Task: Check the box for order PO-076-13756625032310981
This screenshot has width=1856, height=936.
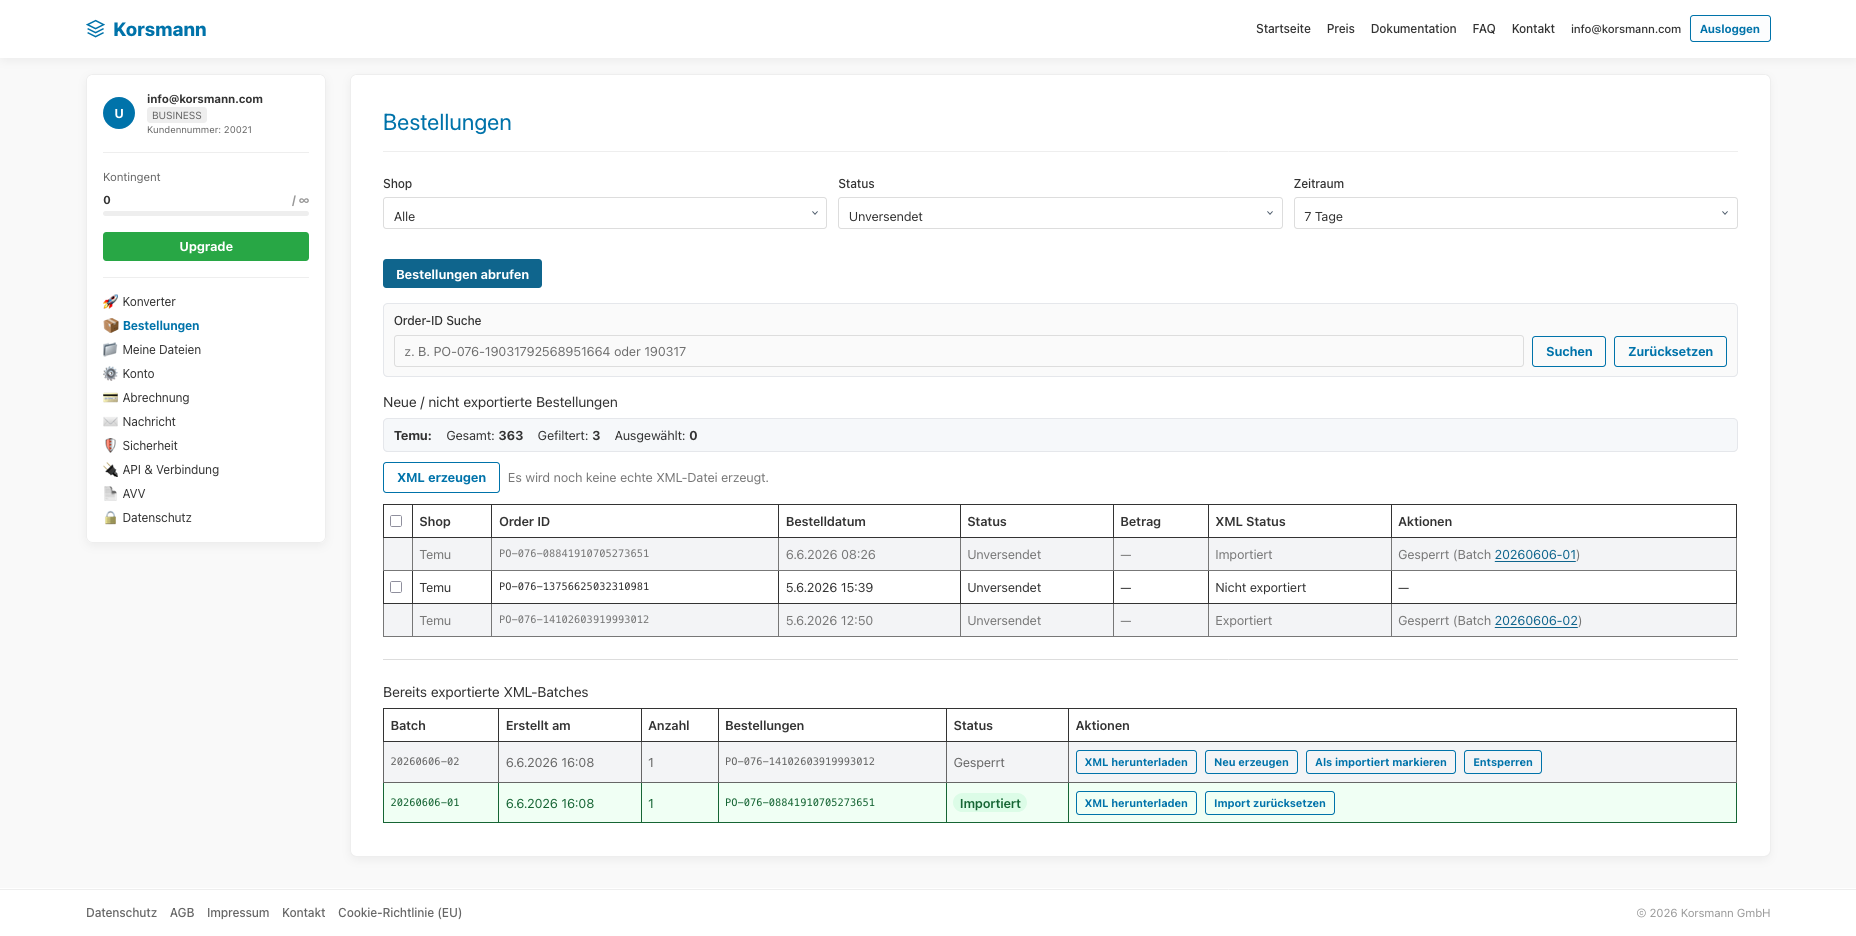Action: [396, 587]
